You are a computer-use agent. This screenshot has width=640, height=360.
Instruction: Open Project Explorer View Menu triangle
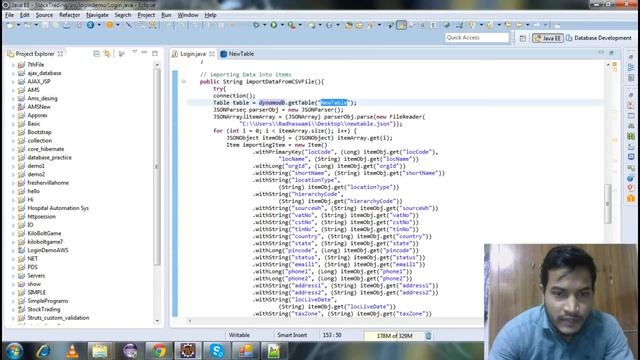pyautogui.click(x=134, y=53)
